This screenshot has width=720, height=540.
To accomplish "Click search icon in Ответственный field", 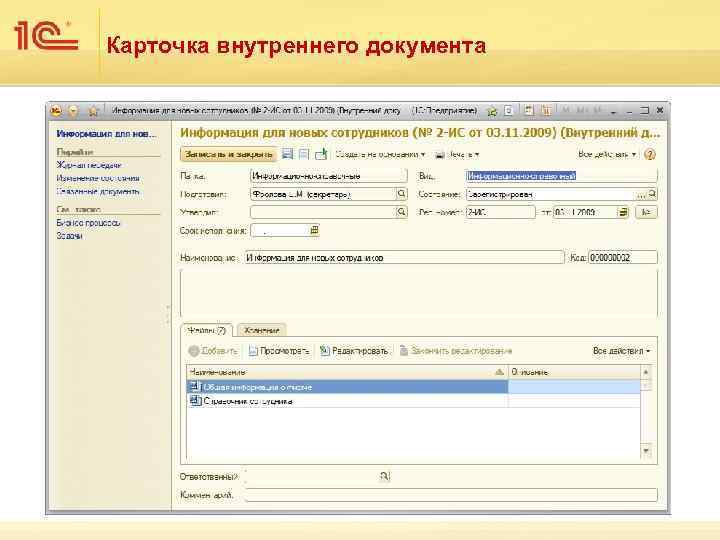I will [x=385, y=477].
